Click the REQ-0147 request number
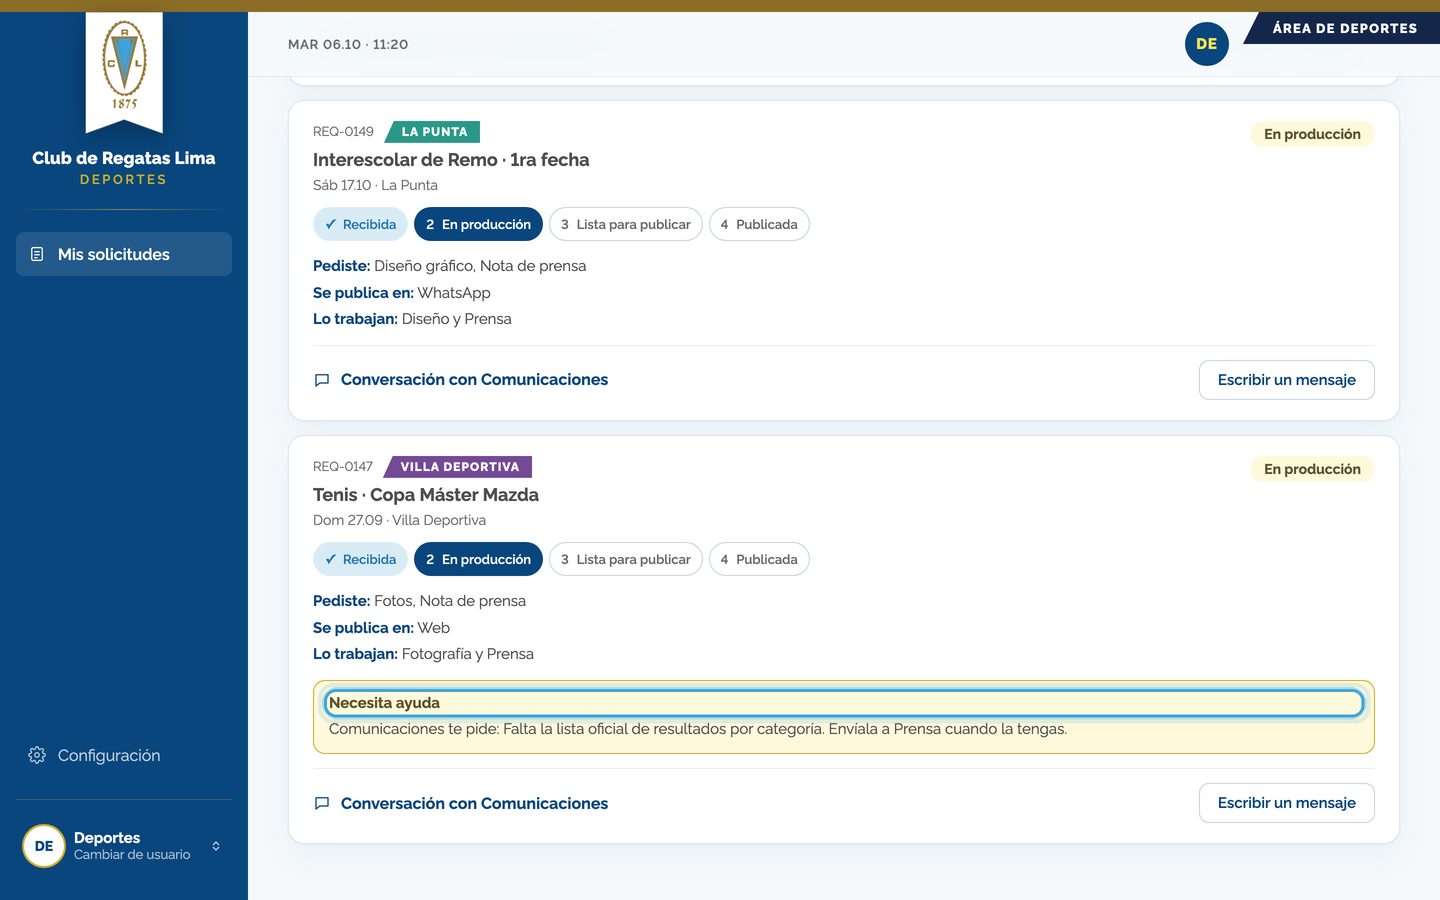The height and width of the screenshot is (900, 1440). pyautogui.click(x=343, y=467)
